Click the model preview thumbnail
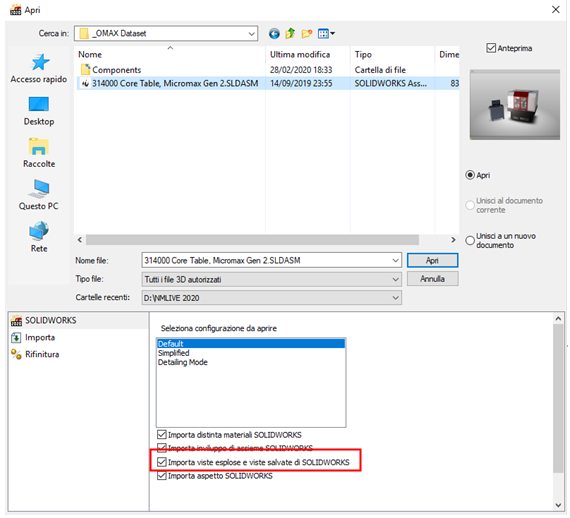Image resolution: width=570 pixels, height=518 pixels. click(515, 105)
